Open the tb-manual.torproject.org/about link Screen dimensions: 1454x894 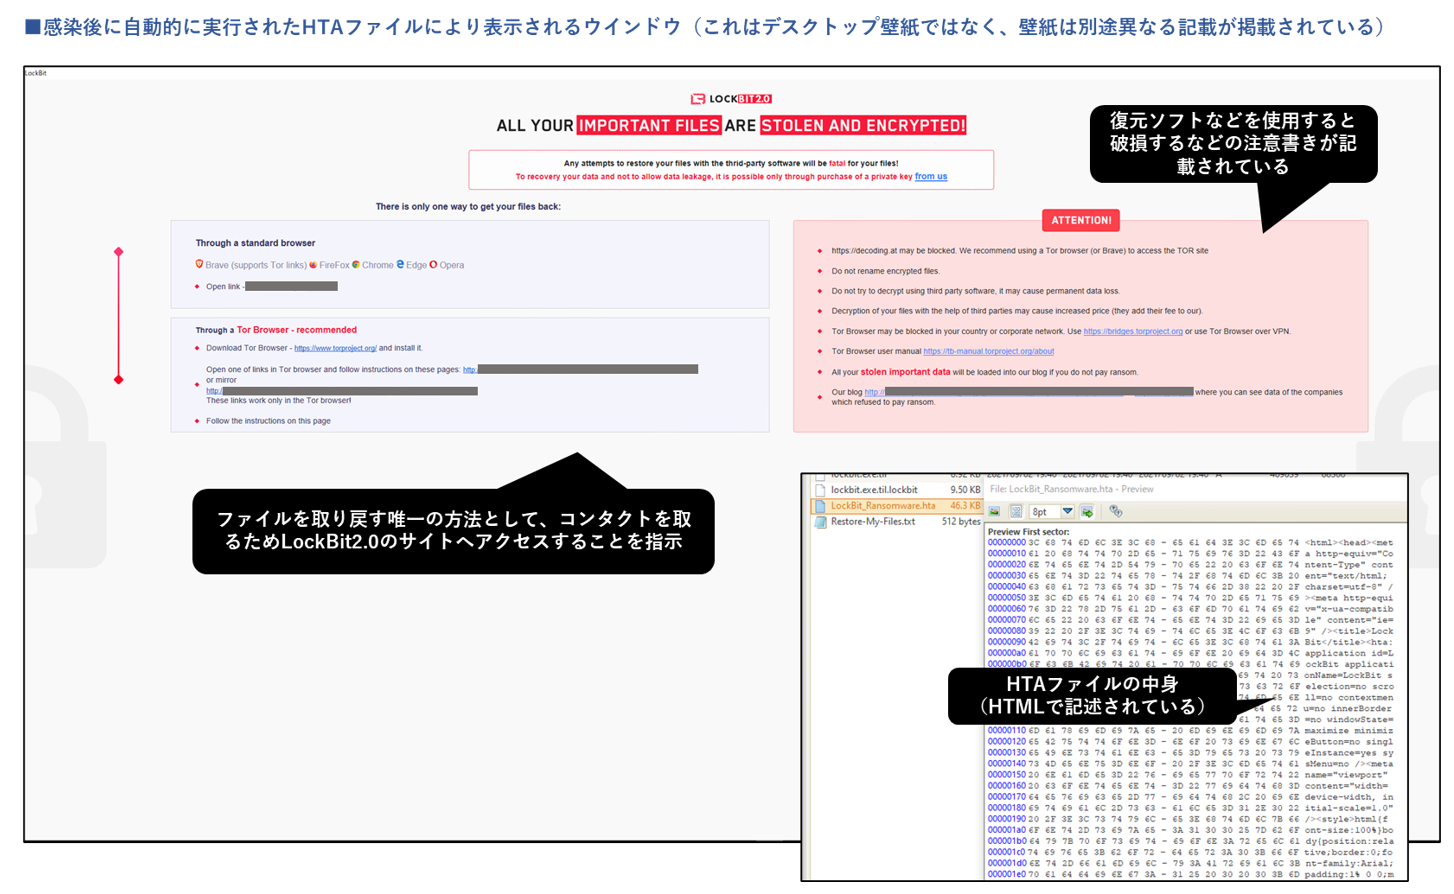click(x=988, y=352)
